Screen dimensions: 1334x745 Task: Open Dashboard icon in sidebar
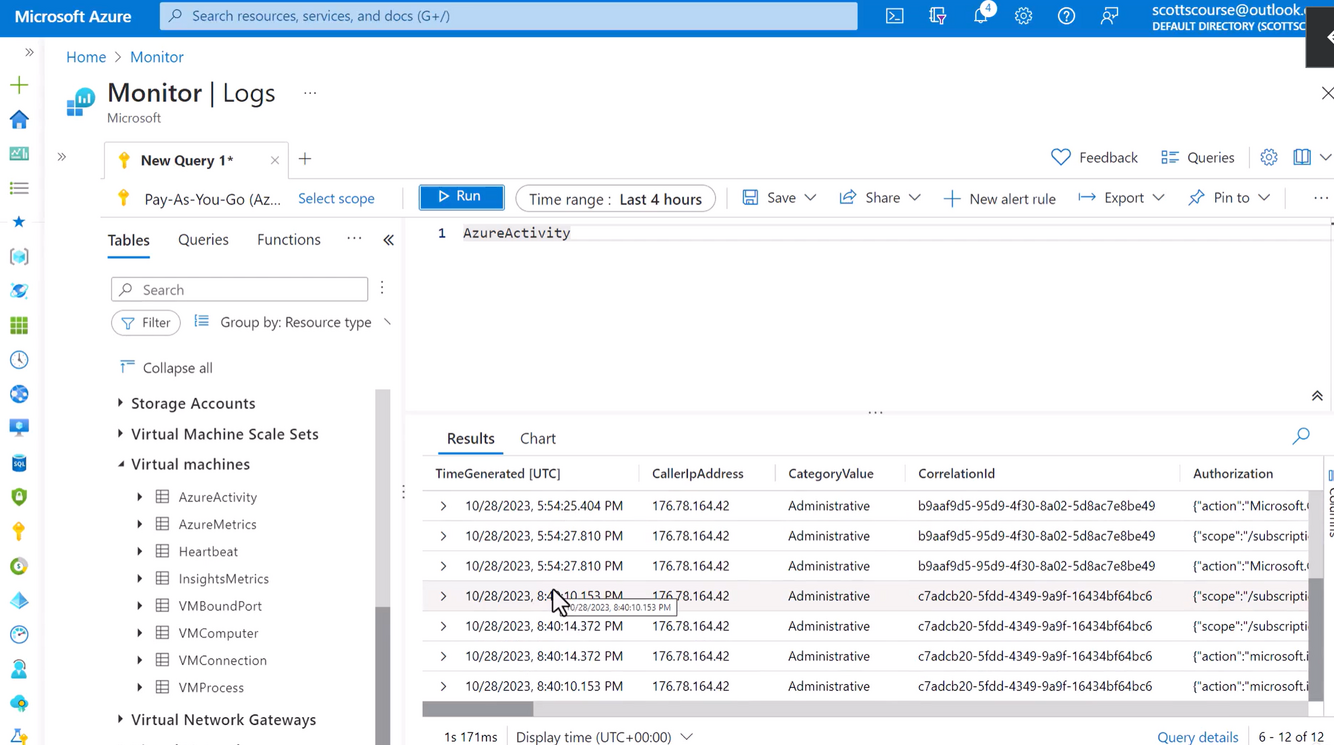click(x=19, y=154)
